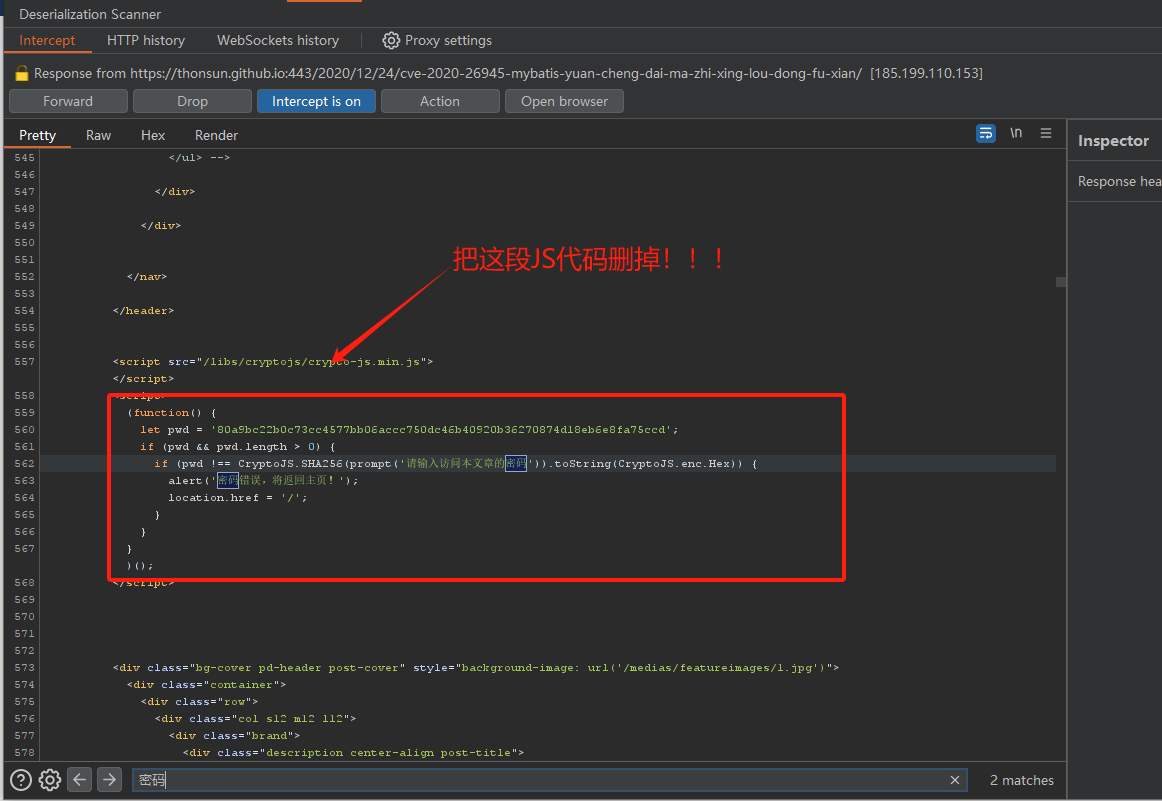Toggle show non-printable characters \n icon

click(x=1016, y=133)
